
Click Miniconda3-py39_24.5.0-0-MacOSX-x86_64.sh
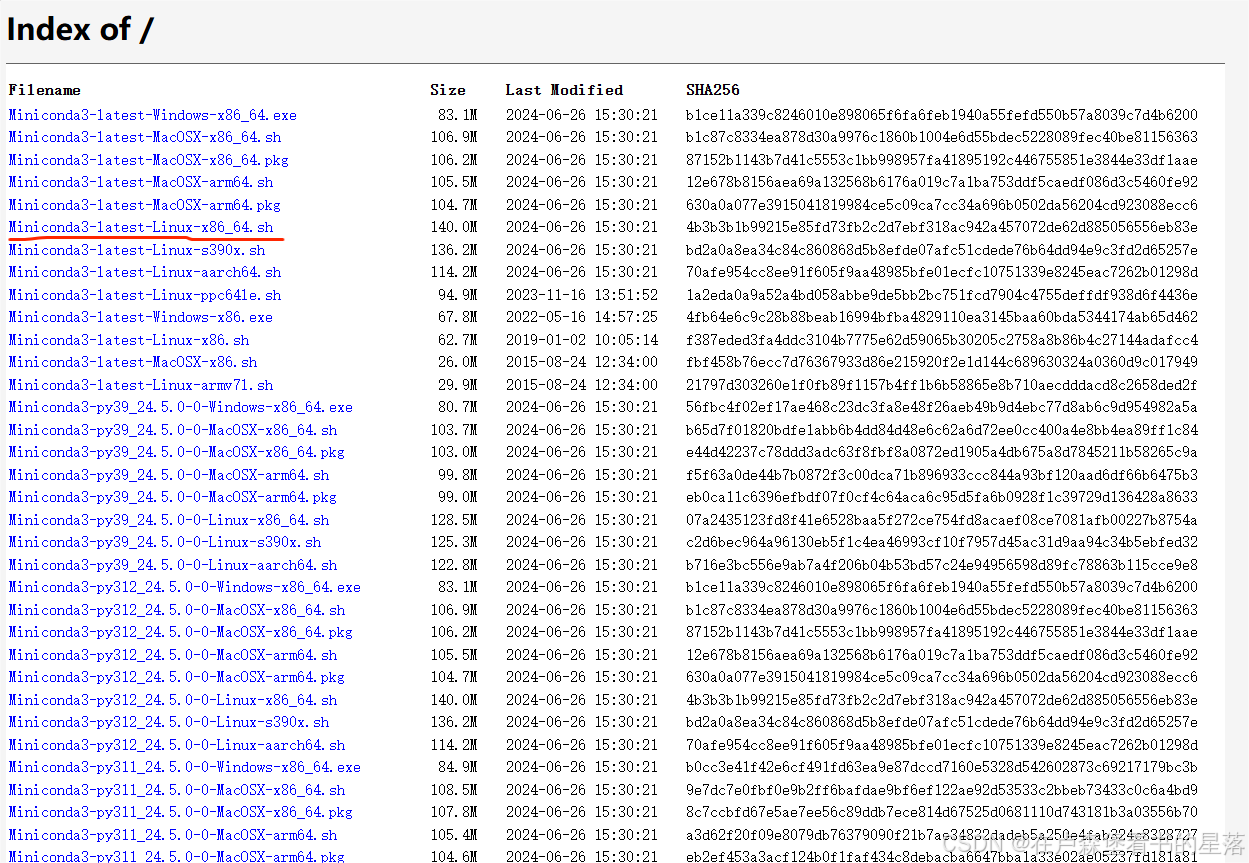pyautogui.click(x=173, y=430)
